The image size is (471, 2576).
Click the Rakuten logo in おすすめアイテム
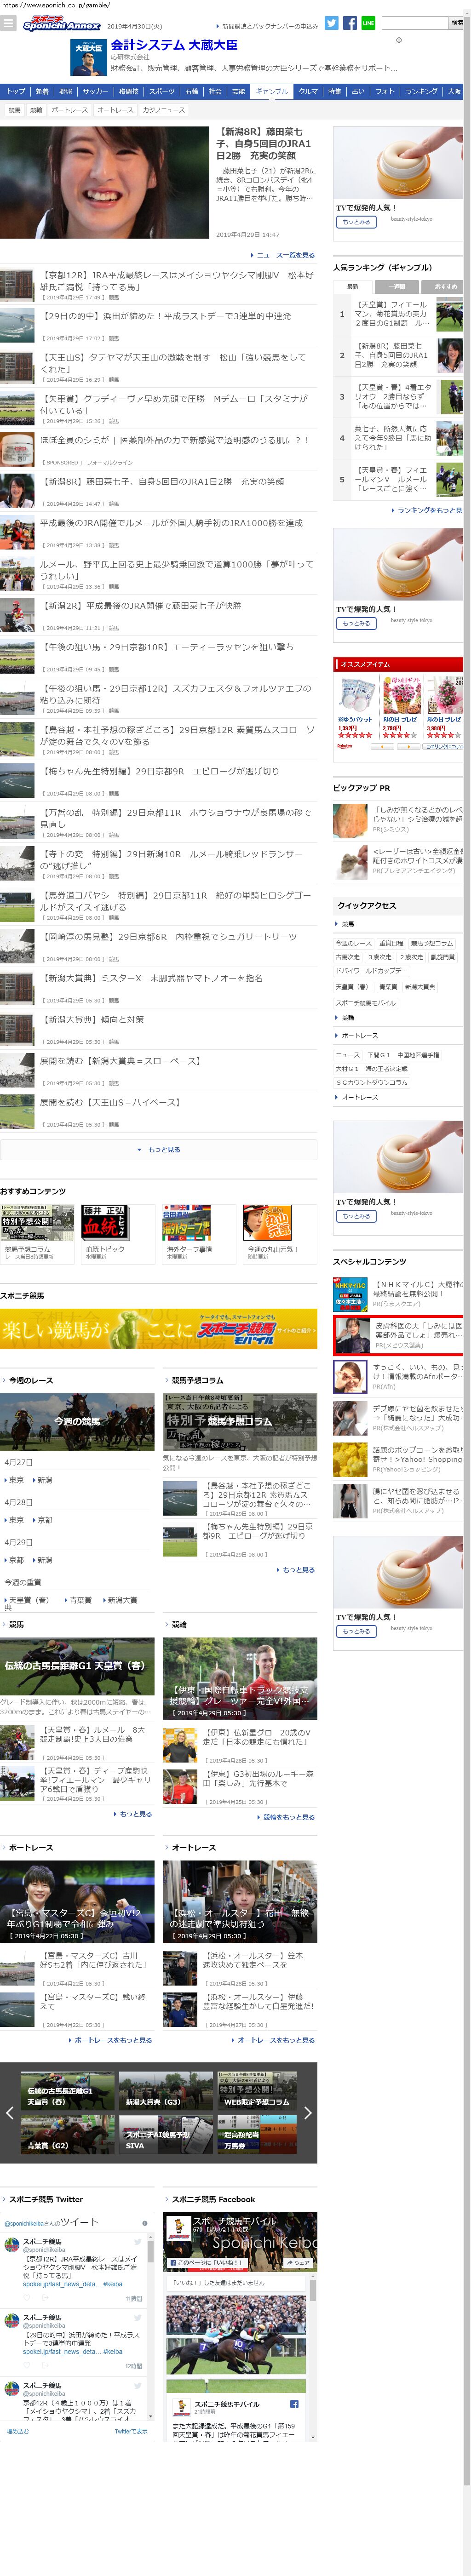click(344, 747)
